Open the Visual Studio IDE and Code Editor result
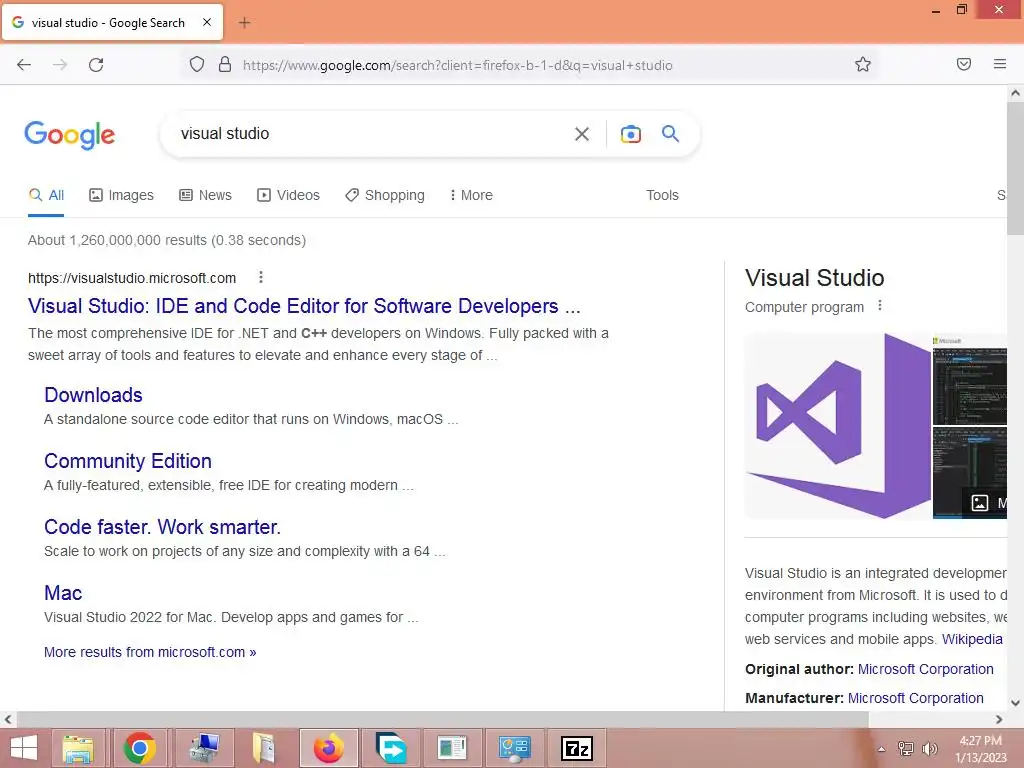The width and height of the screenshot is (1024, 768). click(304, 306)
